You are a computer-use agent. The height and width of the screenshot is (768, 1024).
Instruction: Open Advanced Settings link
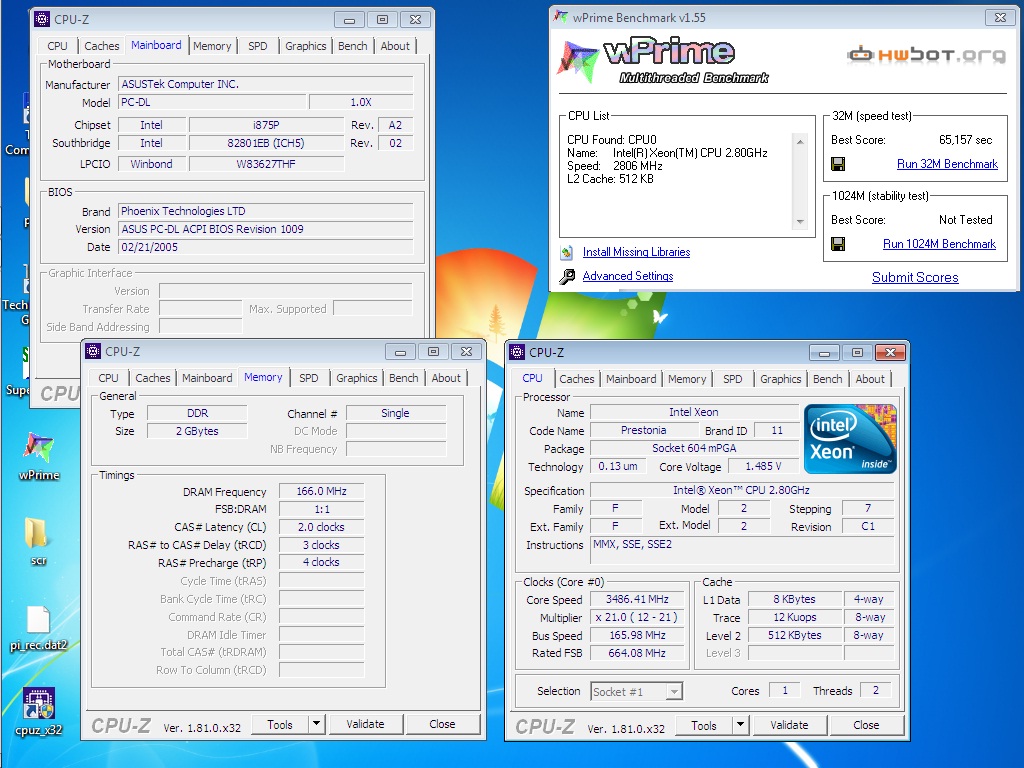pyautogui.click(x=628, y=276)
